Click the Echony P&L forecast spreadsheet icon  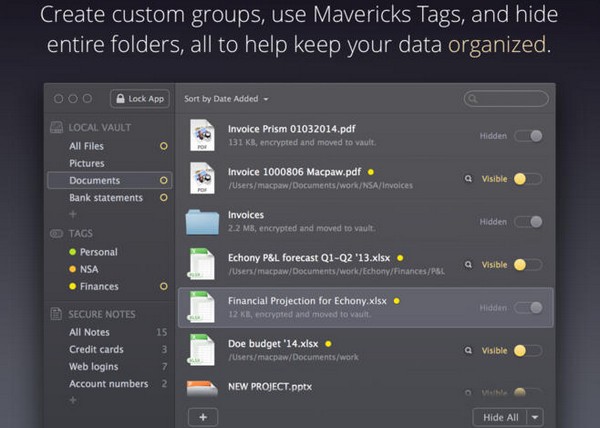pos(203,264)
